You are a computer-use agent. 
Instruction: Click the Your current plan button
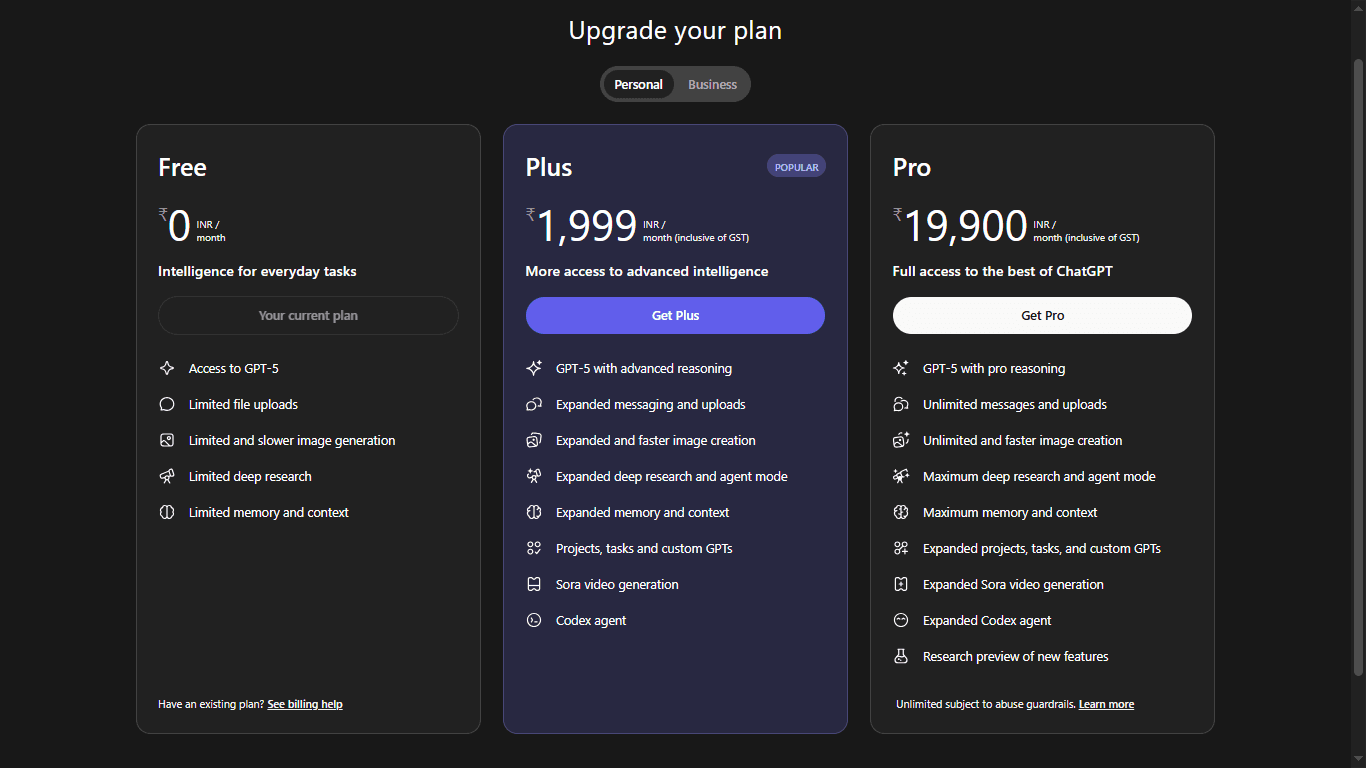click(308, 315)
